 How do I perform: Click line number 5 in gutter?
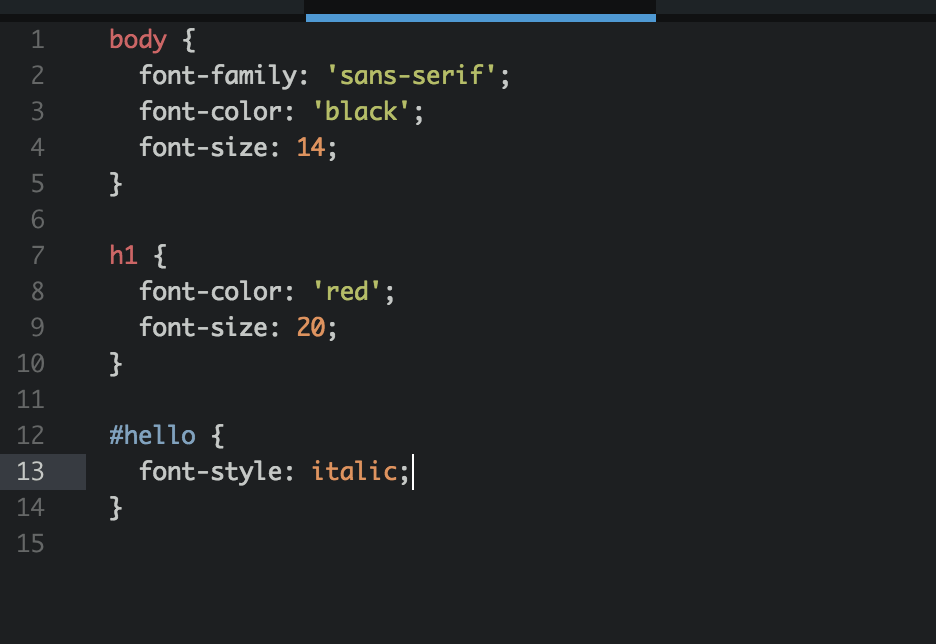[38, 184]
